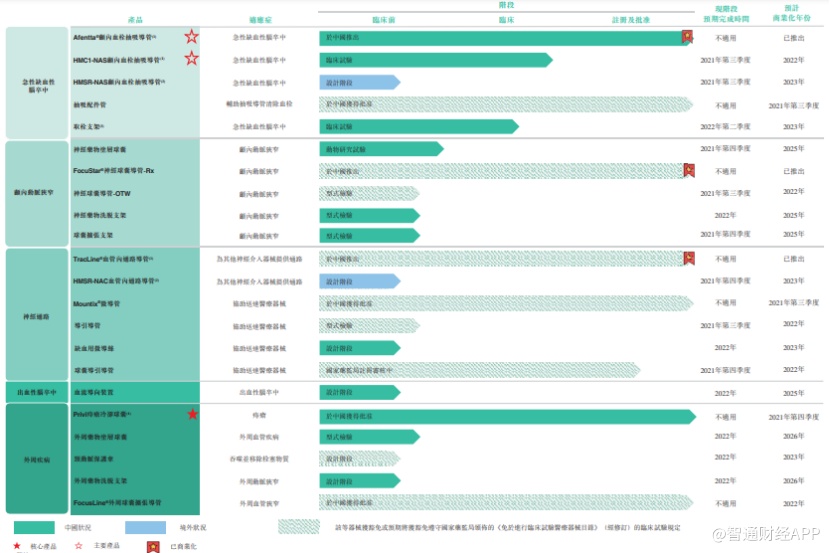Select the HMSR-NAS product name
This screenshot has width=830, height=553.
coord(119,83)
